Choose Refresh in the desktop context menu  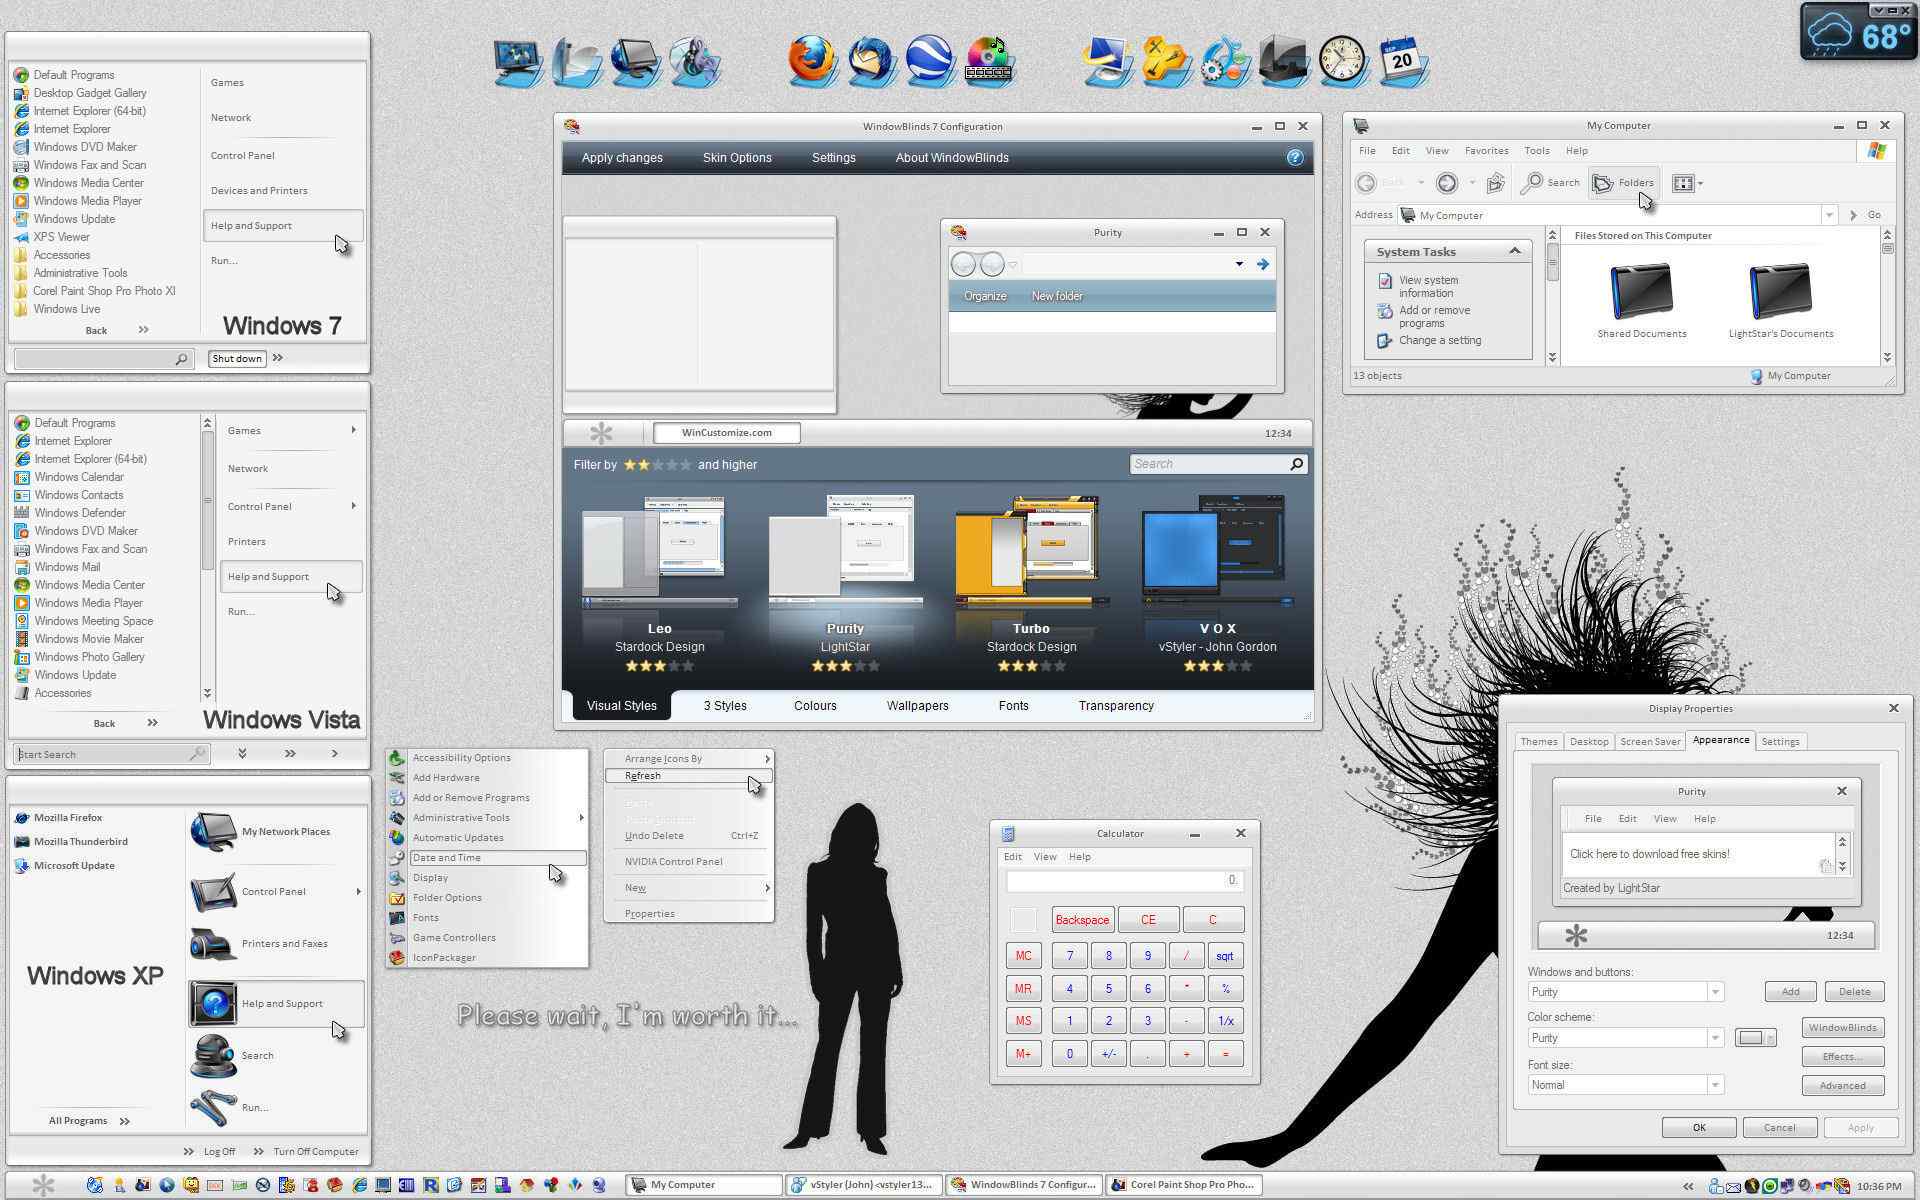coord(688,776)
